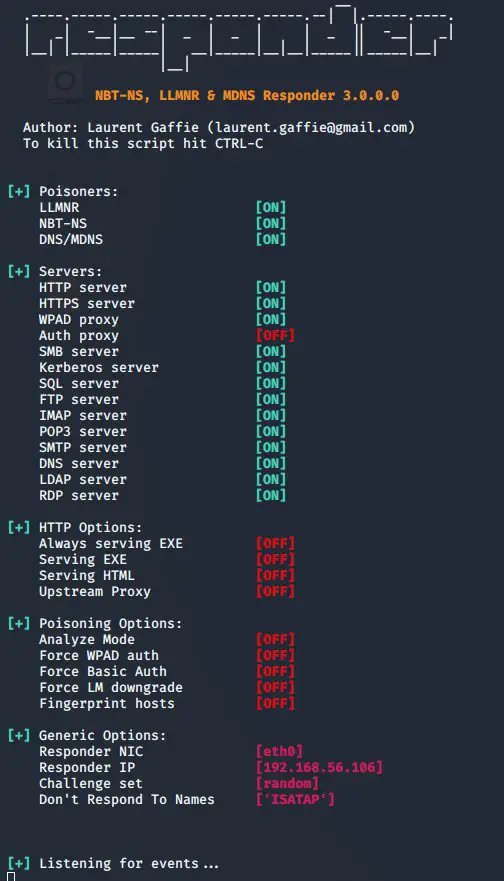The width and height of the screenshot is (504, 881).
Task: Click the eth0 Responder NIC value
Action: pos(279,751)
